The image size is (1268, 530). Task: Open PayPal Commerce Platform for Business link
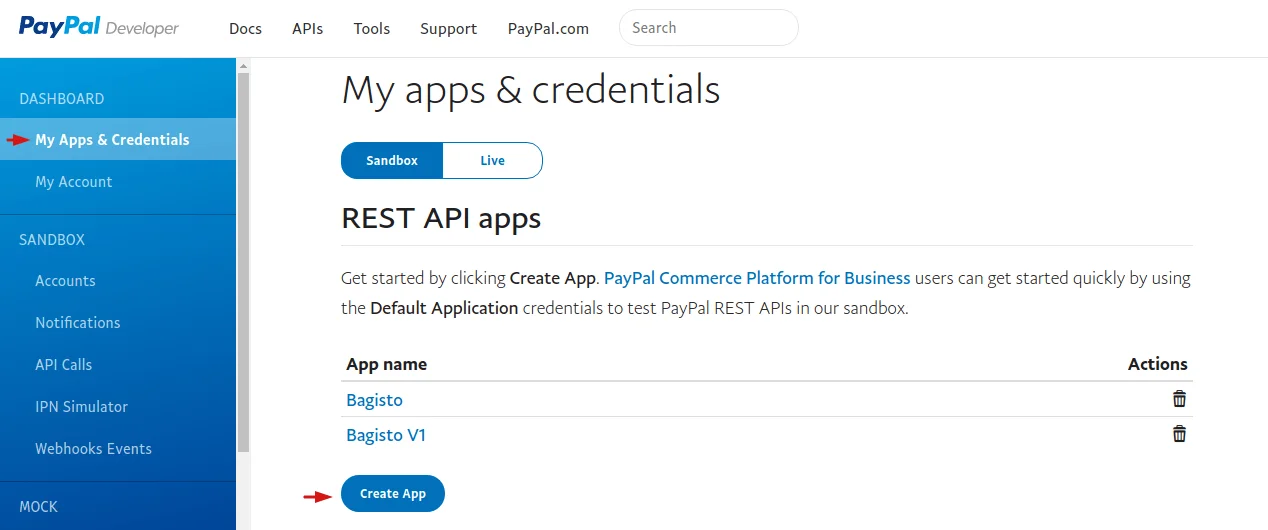pos(757,278)
